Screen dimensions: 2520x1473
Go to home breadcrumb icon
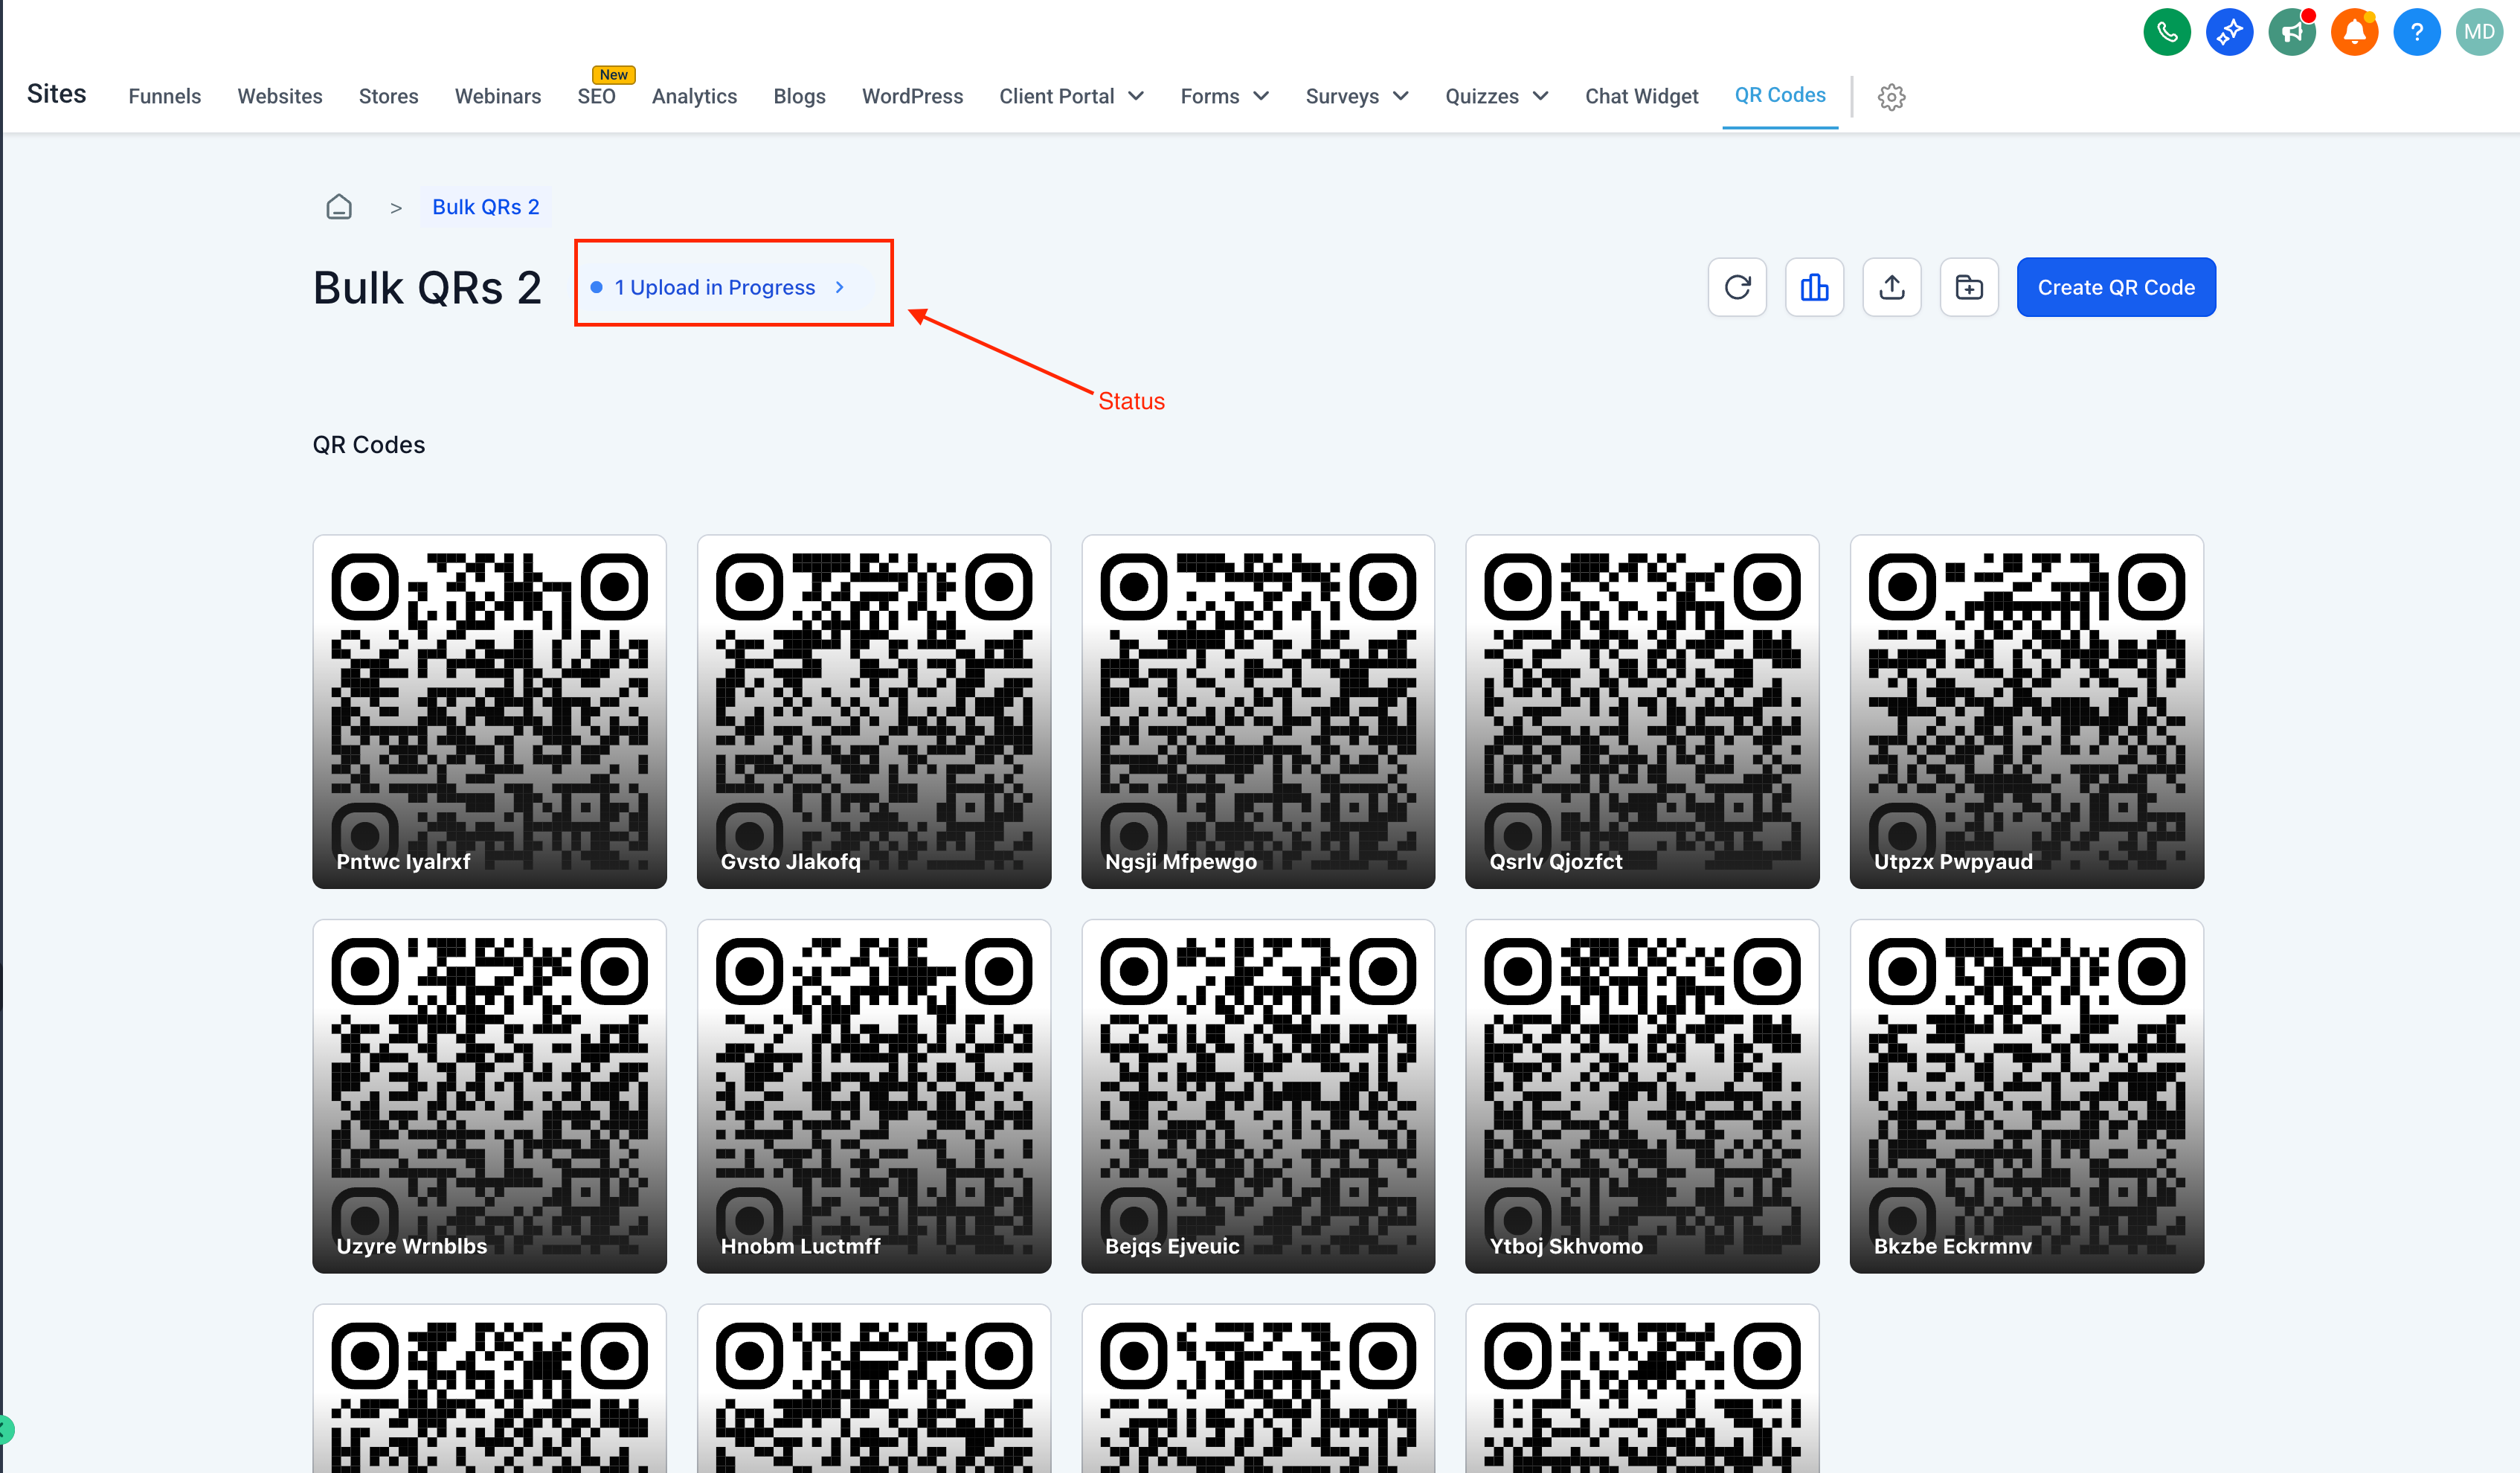pyautogui.click(x=339, y=207)
